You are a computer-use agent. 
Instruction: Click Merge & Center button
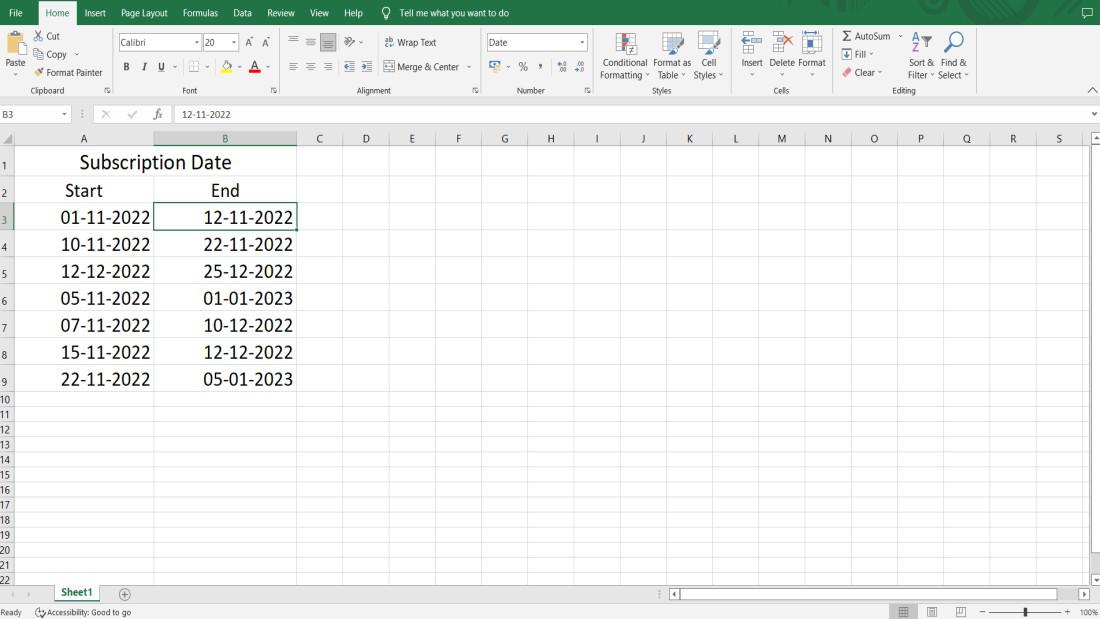pyautogui.click(x=421, y=67)
